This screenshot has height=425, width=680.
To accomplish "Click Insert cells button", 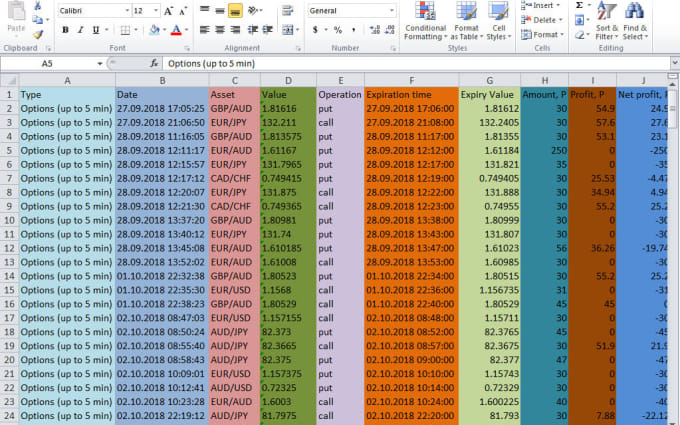I will point(542,5).
